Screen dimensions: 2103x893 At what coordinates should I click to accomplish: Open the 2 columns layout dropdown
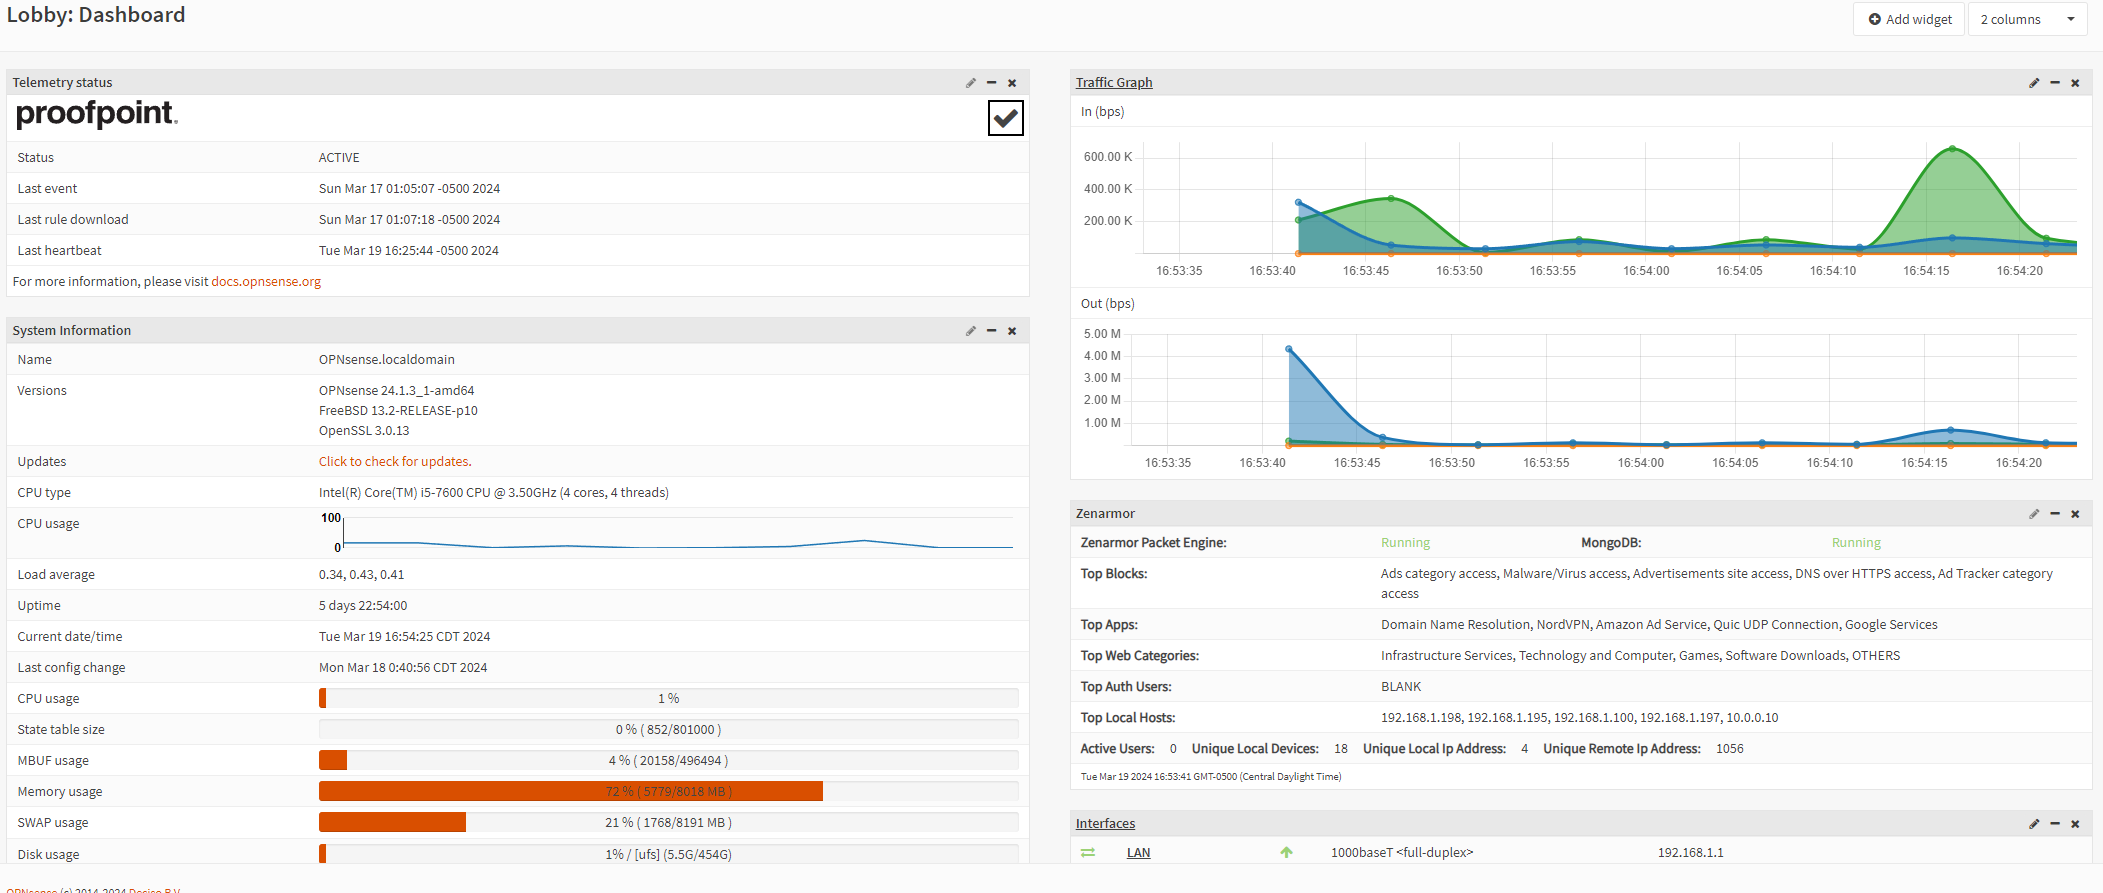coord(2027,19)
